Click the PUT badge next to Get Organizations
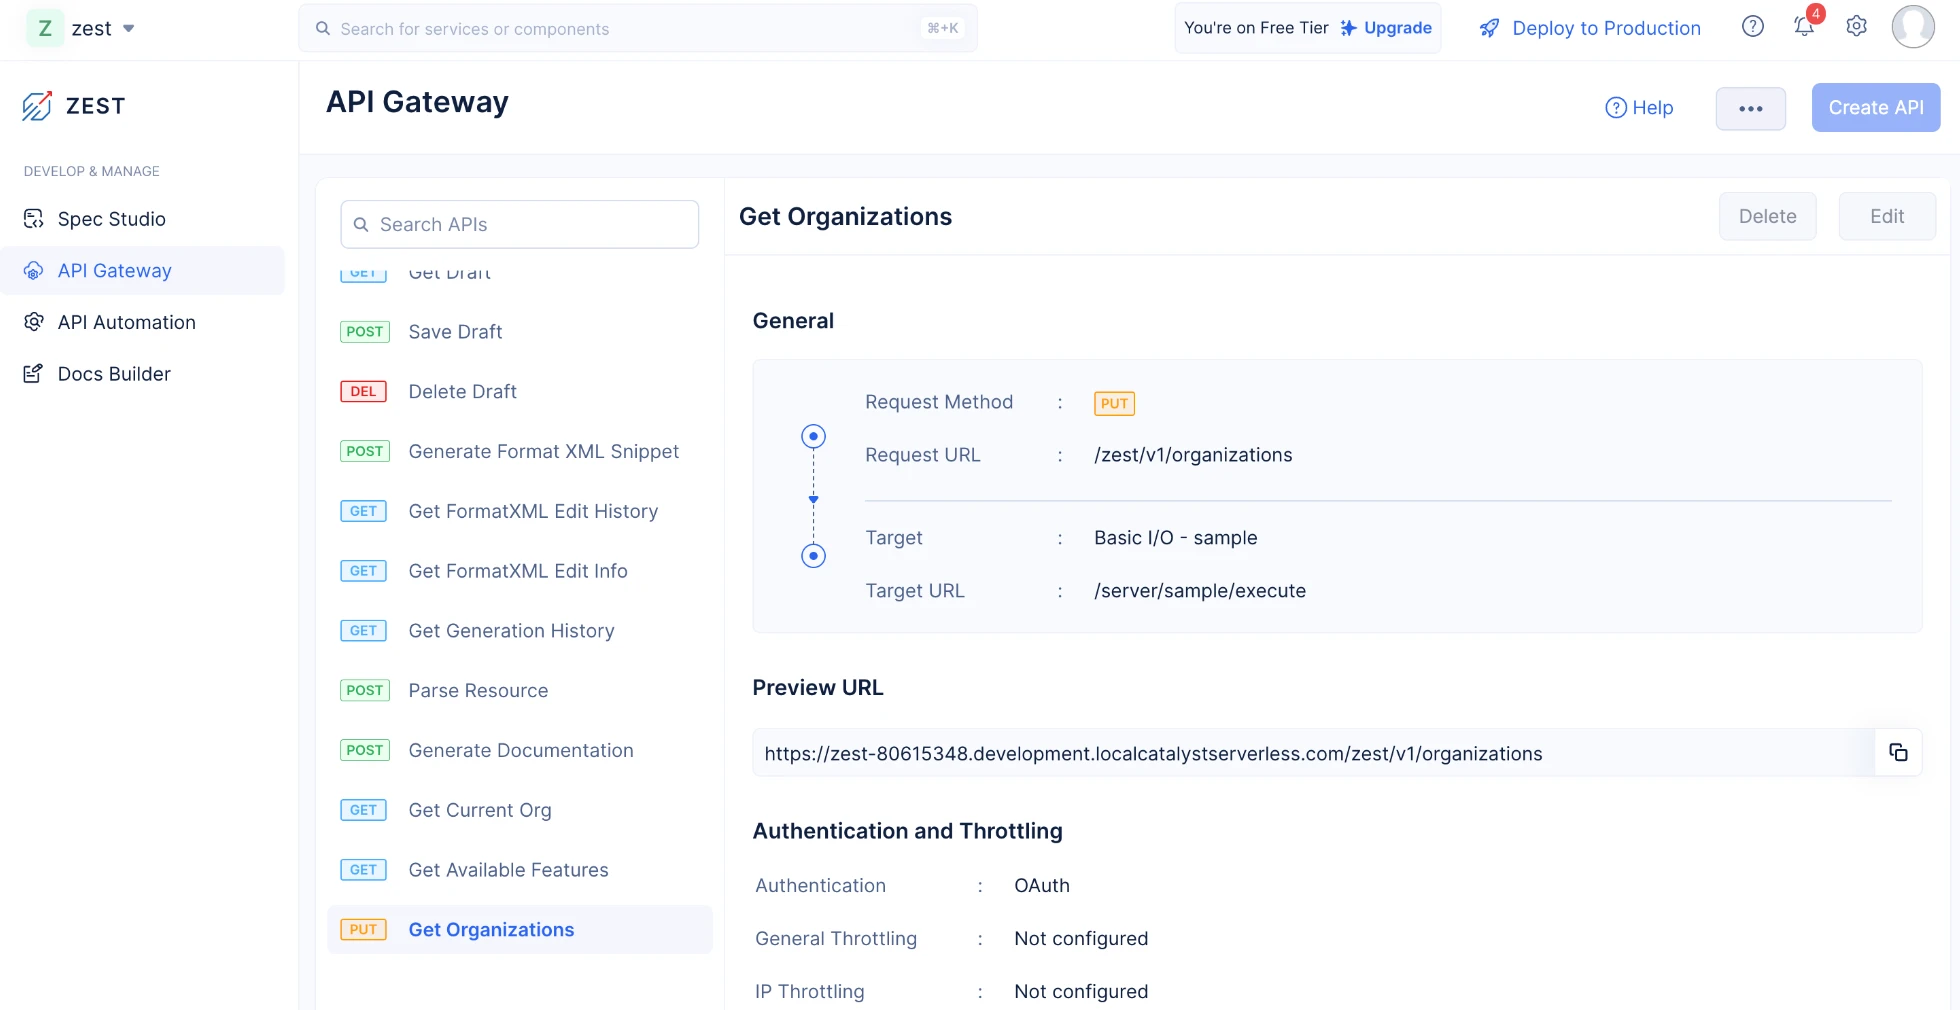The width and height of the screenshot is (1960, 1010). [x=364, y=930]
